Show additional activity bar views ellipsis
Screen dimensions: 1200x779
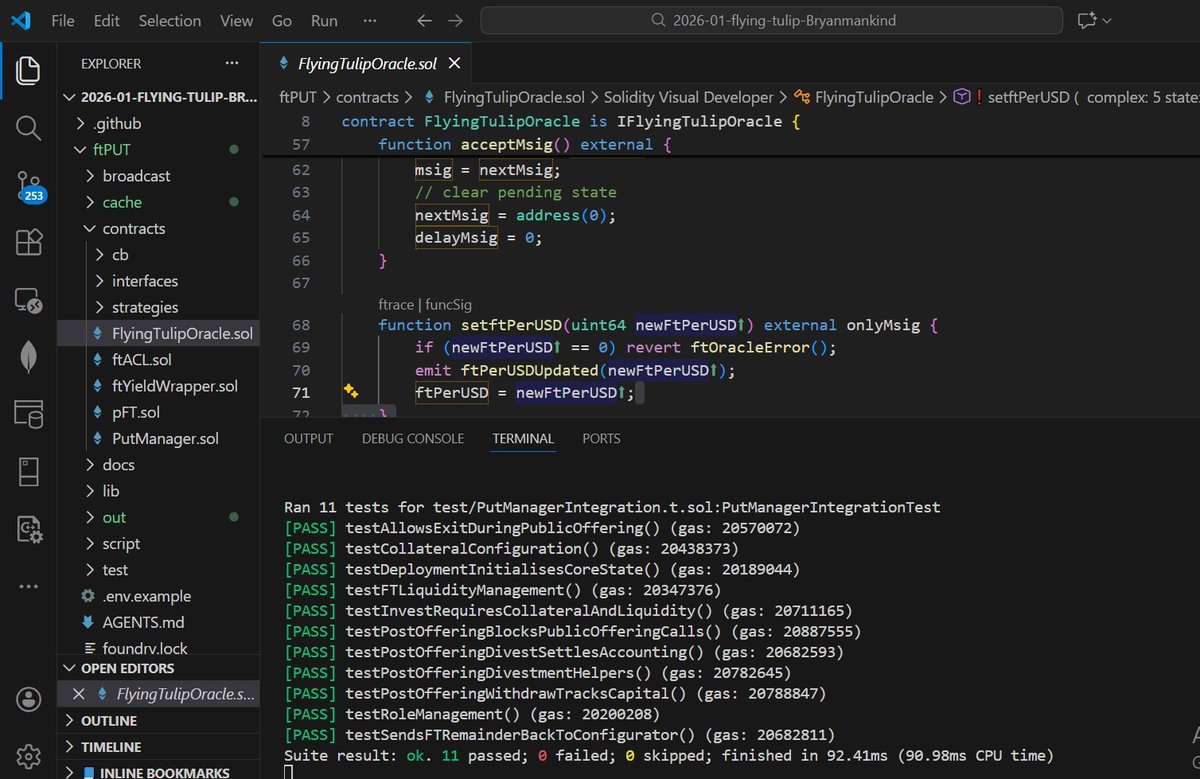pos(28,586)
